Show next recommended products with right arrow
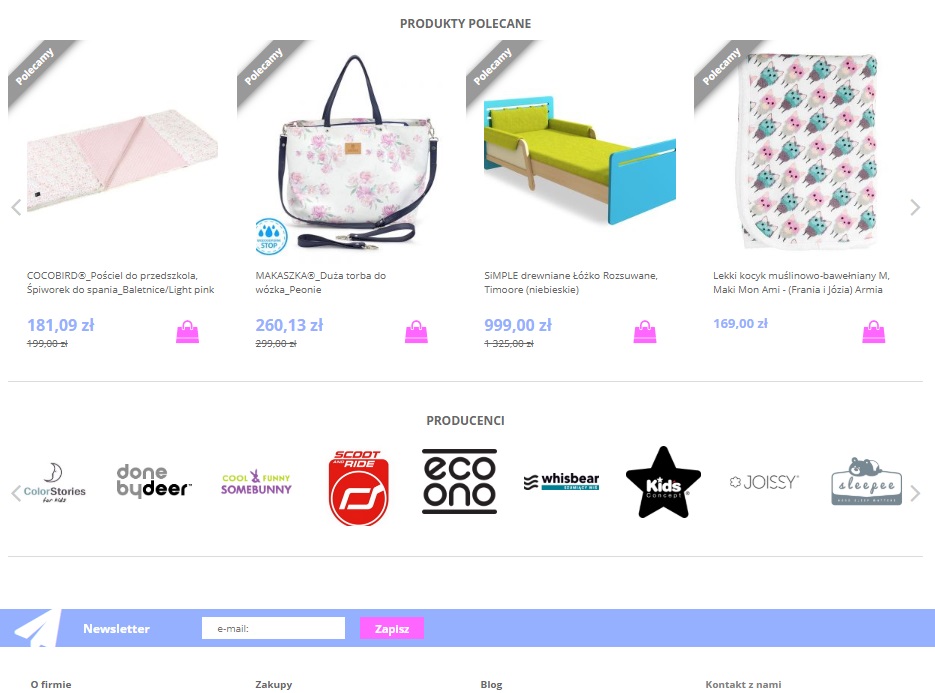Viewport: 935px width, 693px height. 915,208
